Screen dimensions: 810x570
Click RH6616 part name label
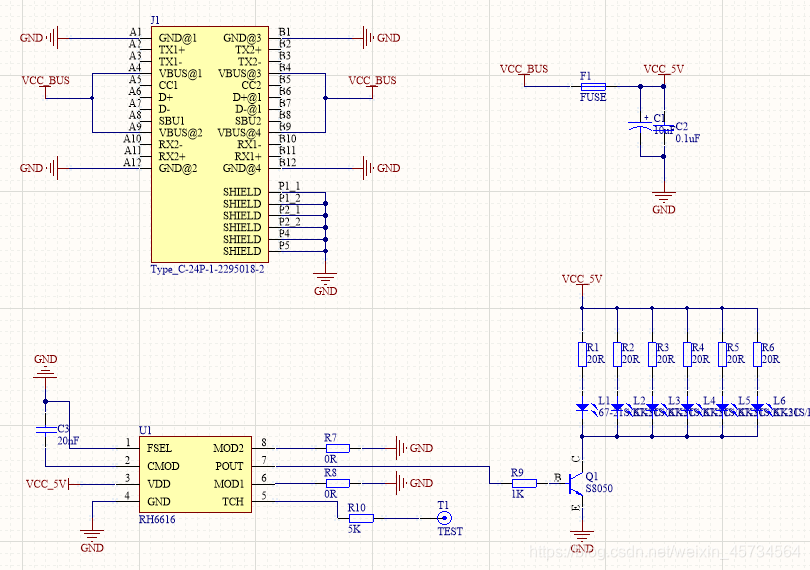click(157, 519)
